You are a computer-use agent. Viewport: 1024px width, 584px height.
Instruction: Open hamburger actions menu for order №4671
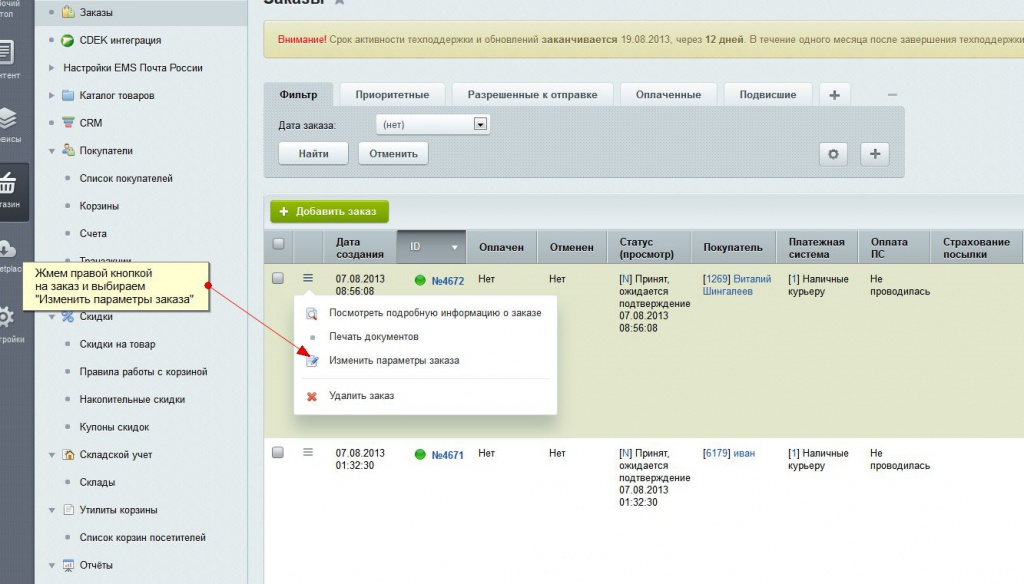pos(308,452)
